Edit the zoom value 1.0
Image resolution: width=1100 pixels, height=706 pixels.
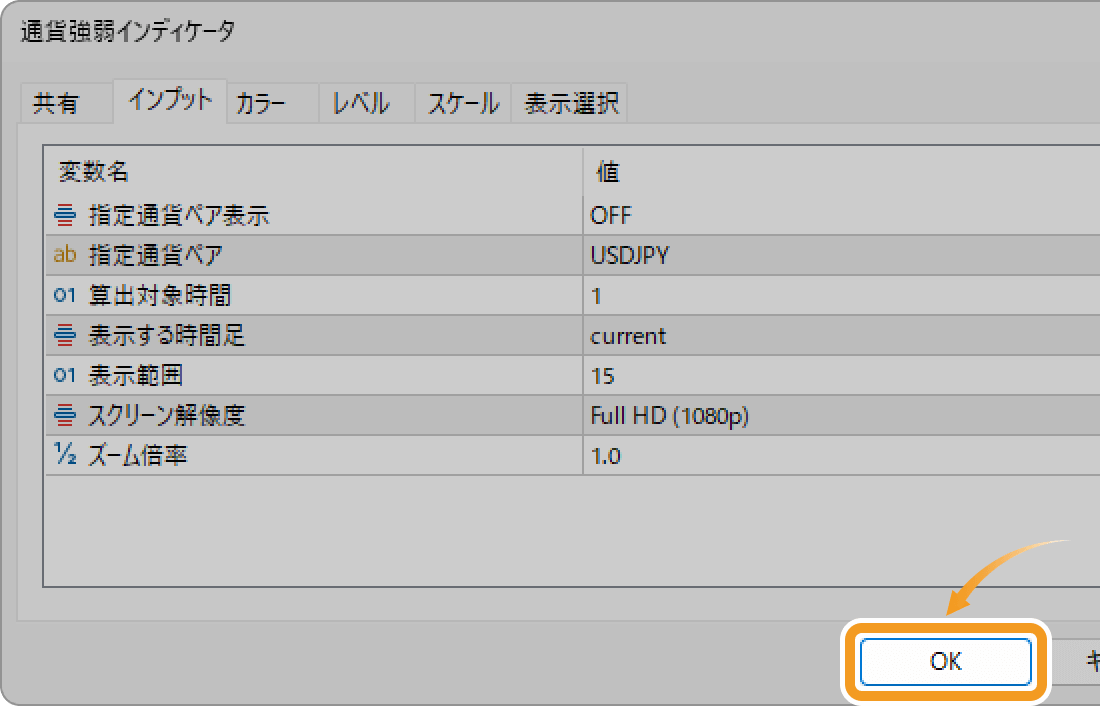point(841,455)
